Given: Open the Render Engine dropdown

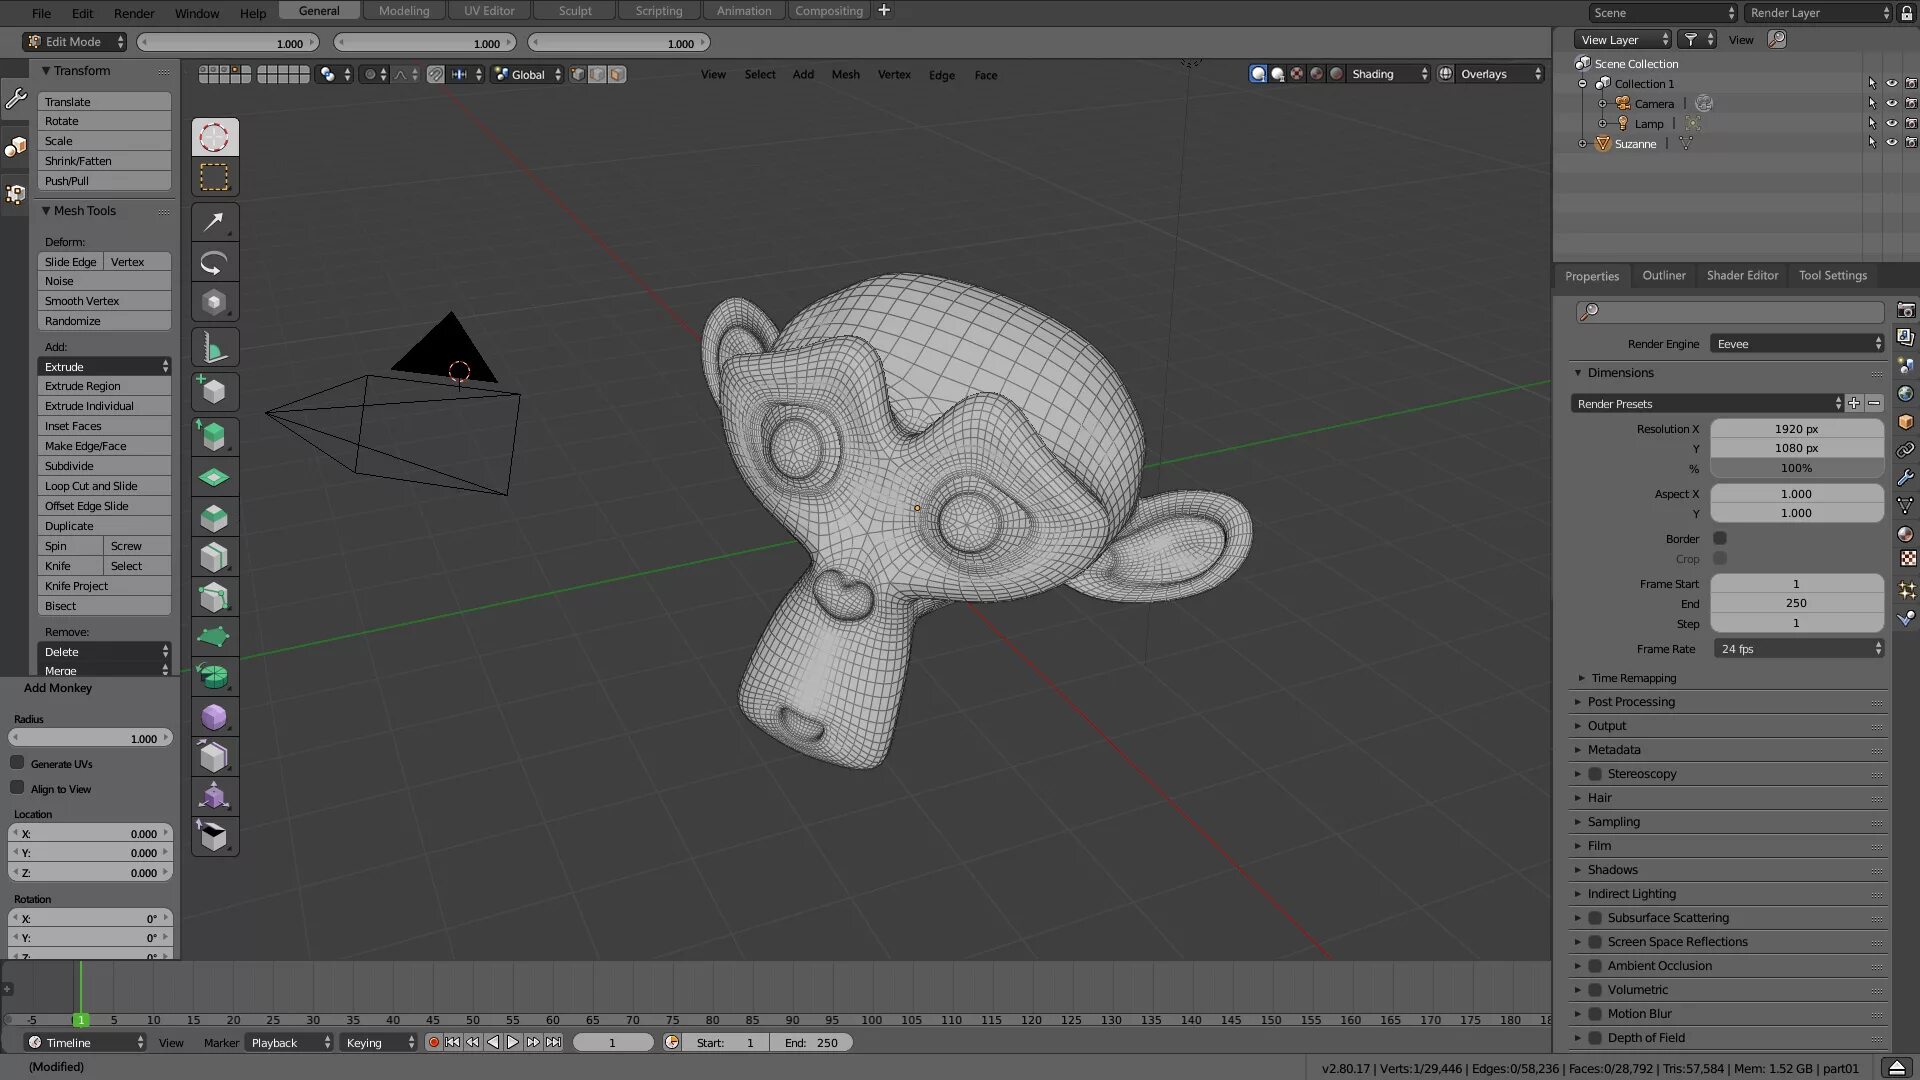Looking at the screenshot, I should pos(1797,344).
